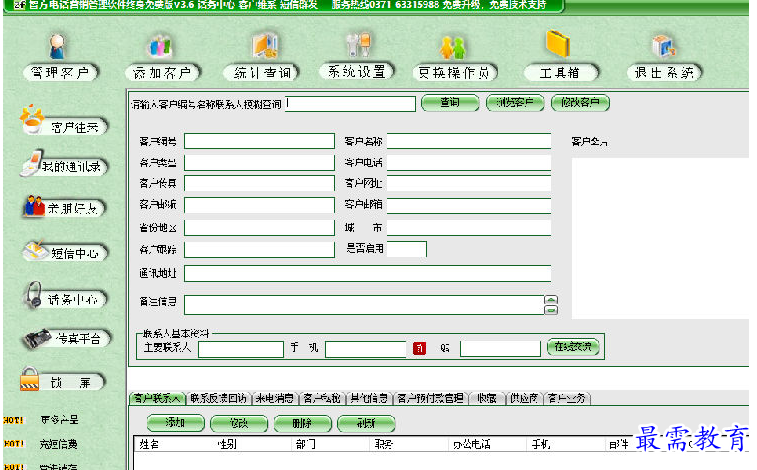
Task: Click the 通讯地址 input field
Action: tap(367, 273)
